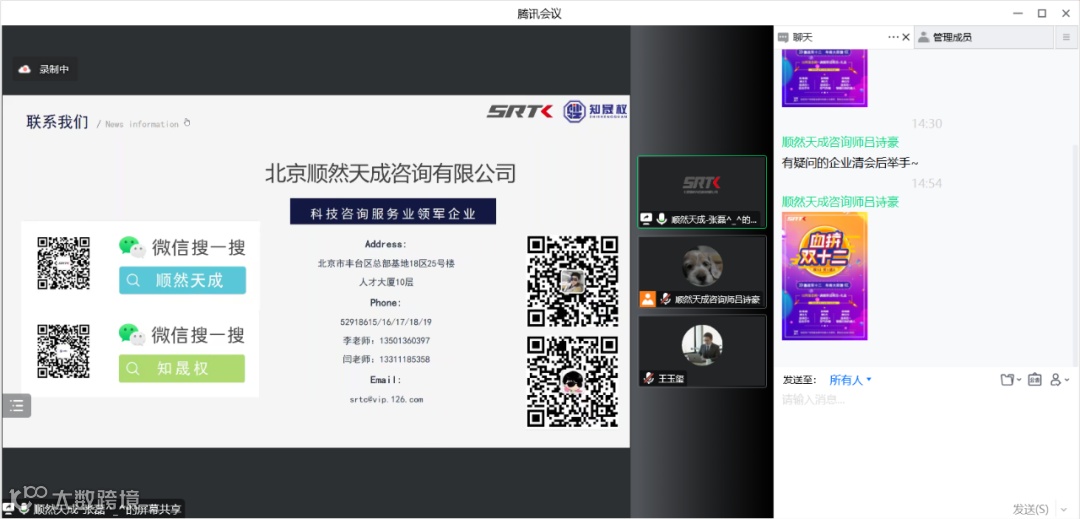Click sender name 顺然天成咨询师吕诗豪 above text message
Screen dimensions: 1080x519
(x=840, y=142)
